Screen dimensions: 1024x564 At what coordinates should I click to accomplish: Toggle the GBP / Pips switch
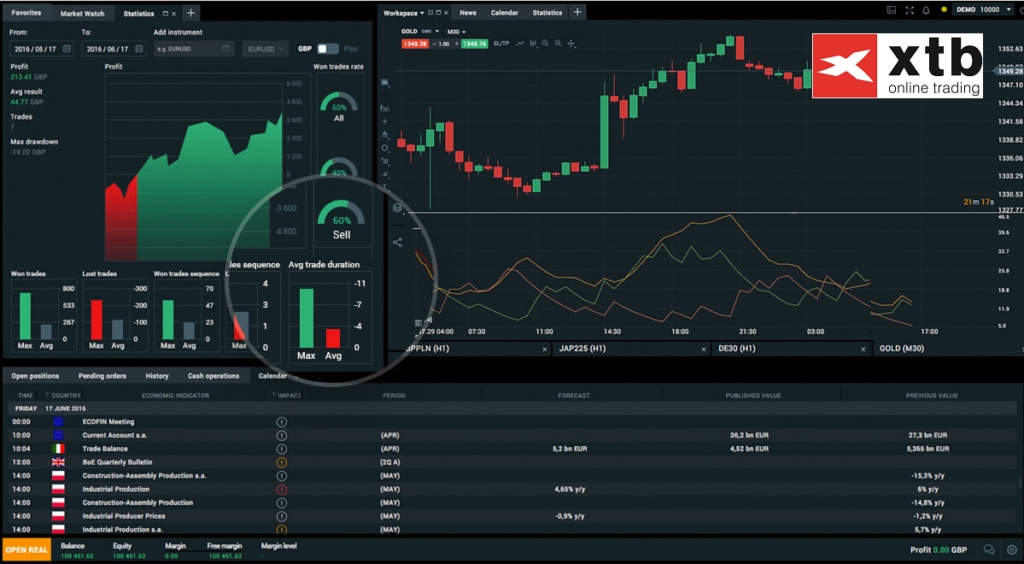click(328, 48)
